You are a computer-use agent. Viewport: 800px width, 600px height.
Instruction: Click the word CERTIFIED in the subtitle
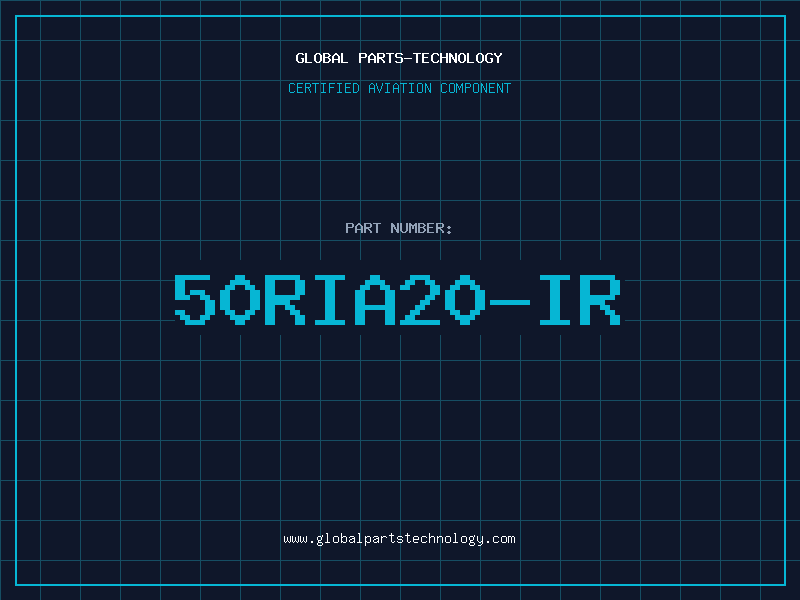(324, 88)
